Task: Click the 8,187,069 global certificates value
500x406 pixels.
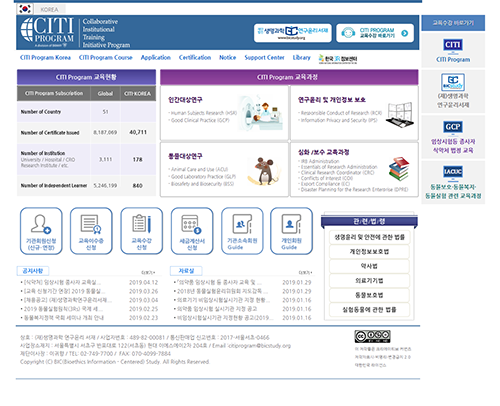Action: coord(105,132)
